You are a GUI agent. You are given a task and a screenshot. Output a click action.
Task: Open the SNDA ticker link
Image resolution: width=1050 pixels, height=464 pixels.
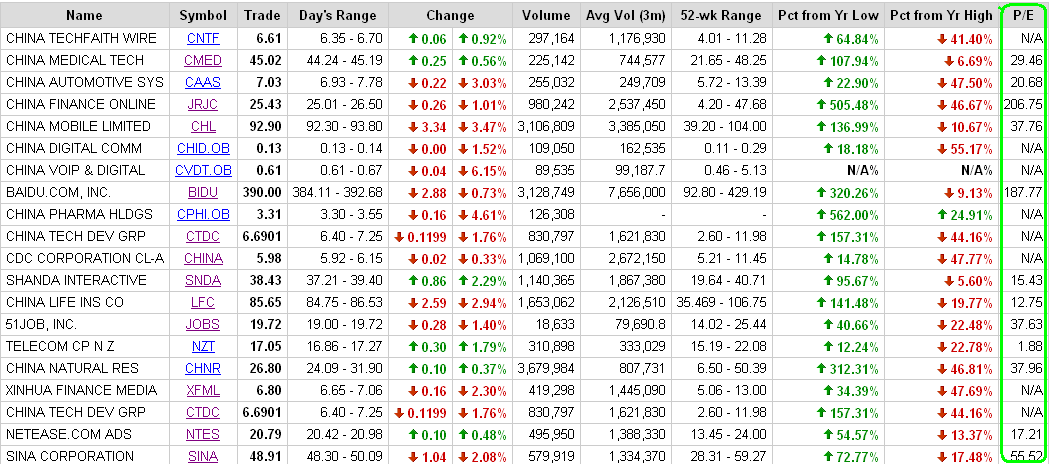tap(203, 280)
